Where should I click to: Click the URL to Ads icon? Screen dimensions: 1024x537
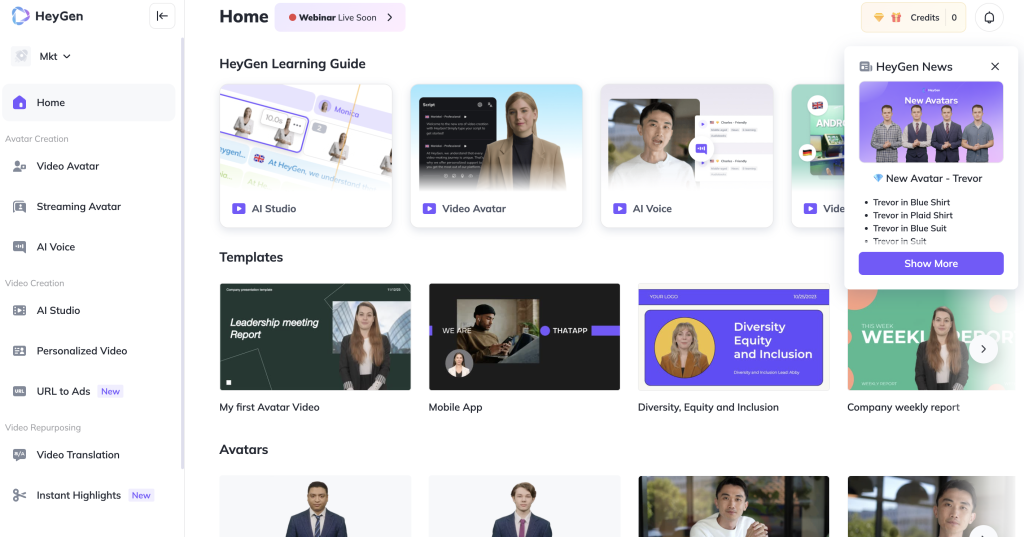[19, 391]
